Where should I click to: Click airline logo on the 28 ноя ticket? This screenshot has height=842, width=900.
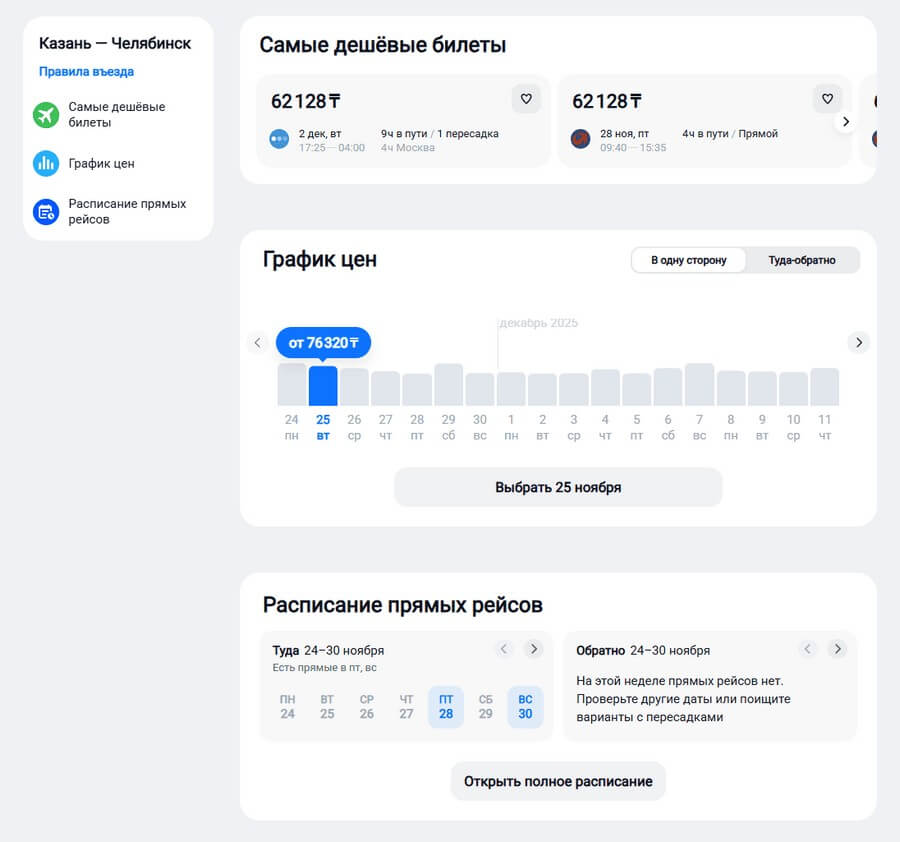580,139
